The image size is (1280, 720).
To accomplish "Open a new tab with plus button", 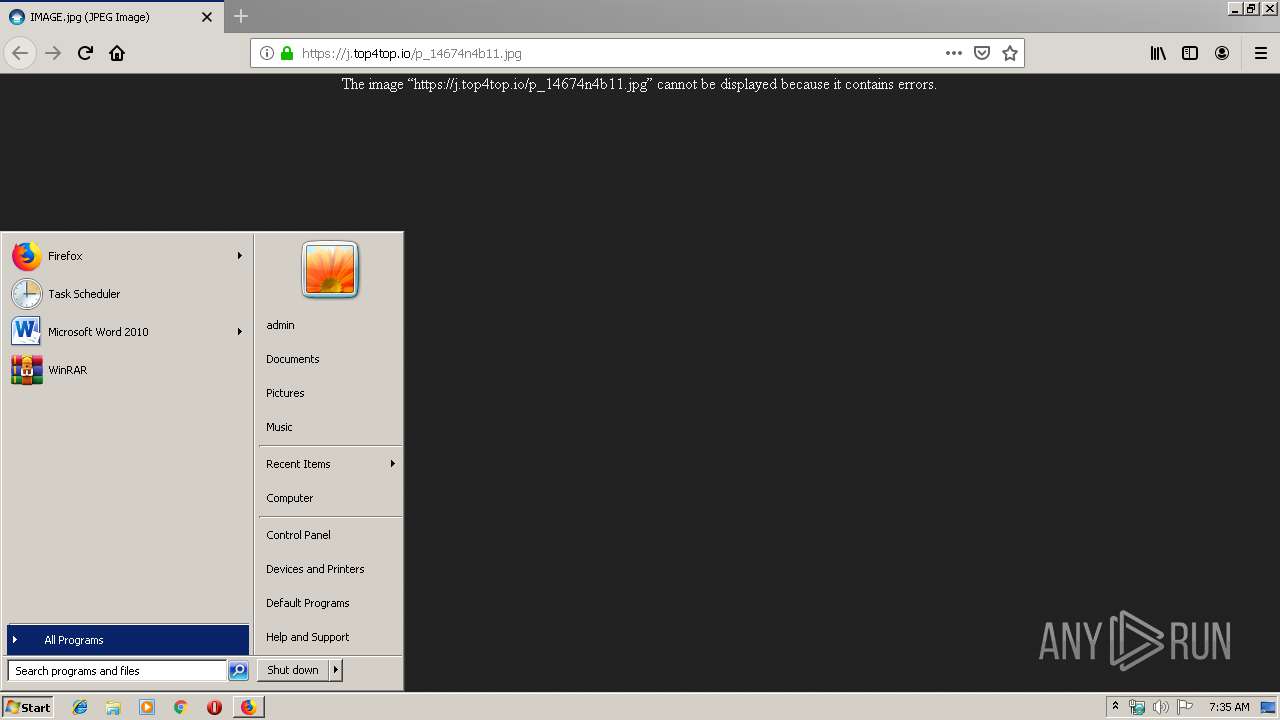I will coord(241,16).
